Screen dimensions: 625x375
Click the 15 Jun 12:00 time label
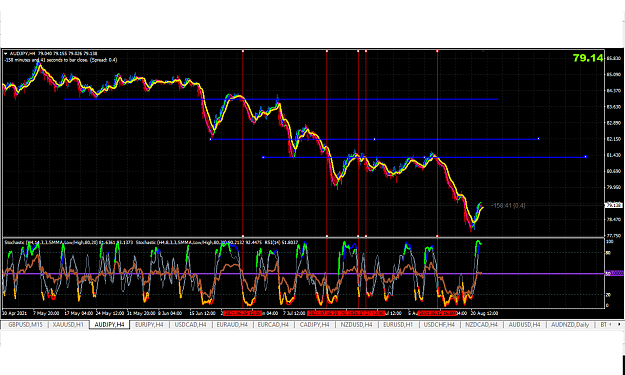click(x=202, y=313)
